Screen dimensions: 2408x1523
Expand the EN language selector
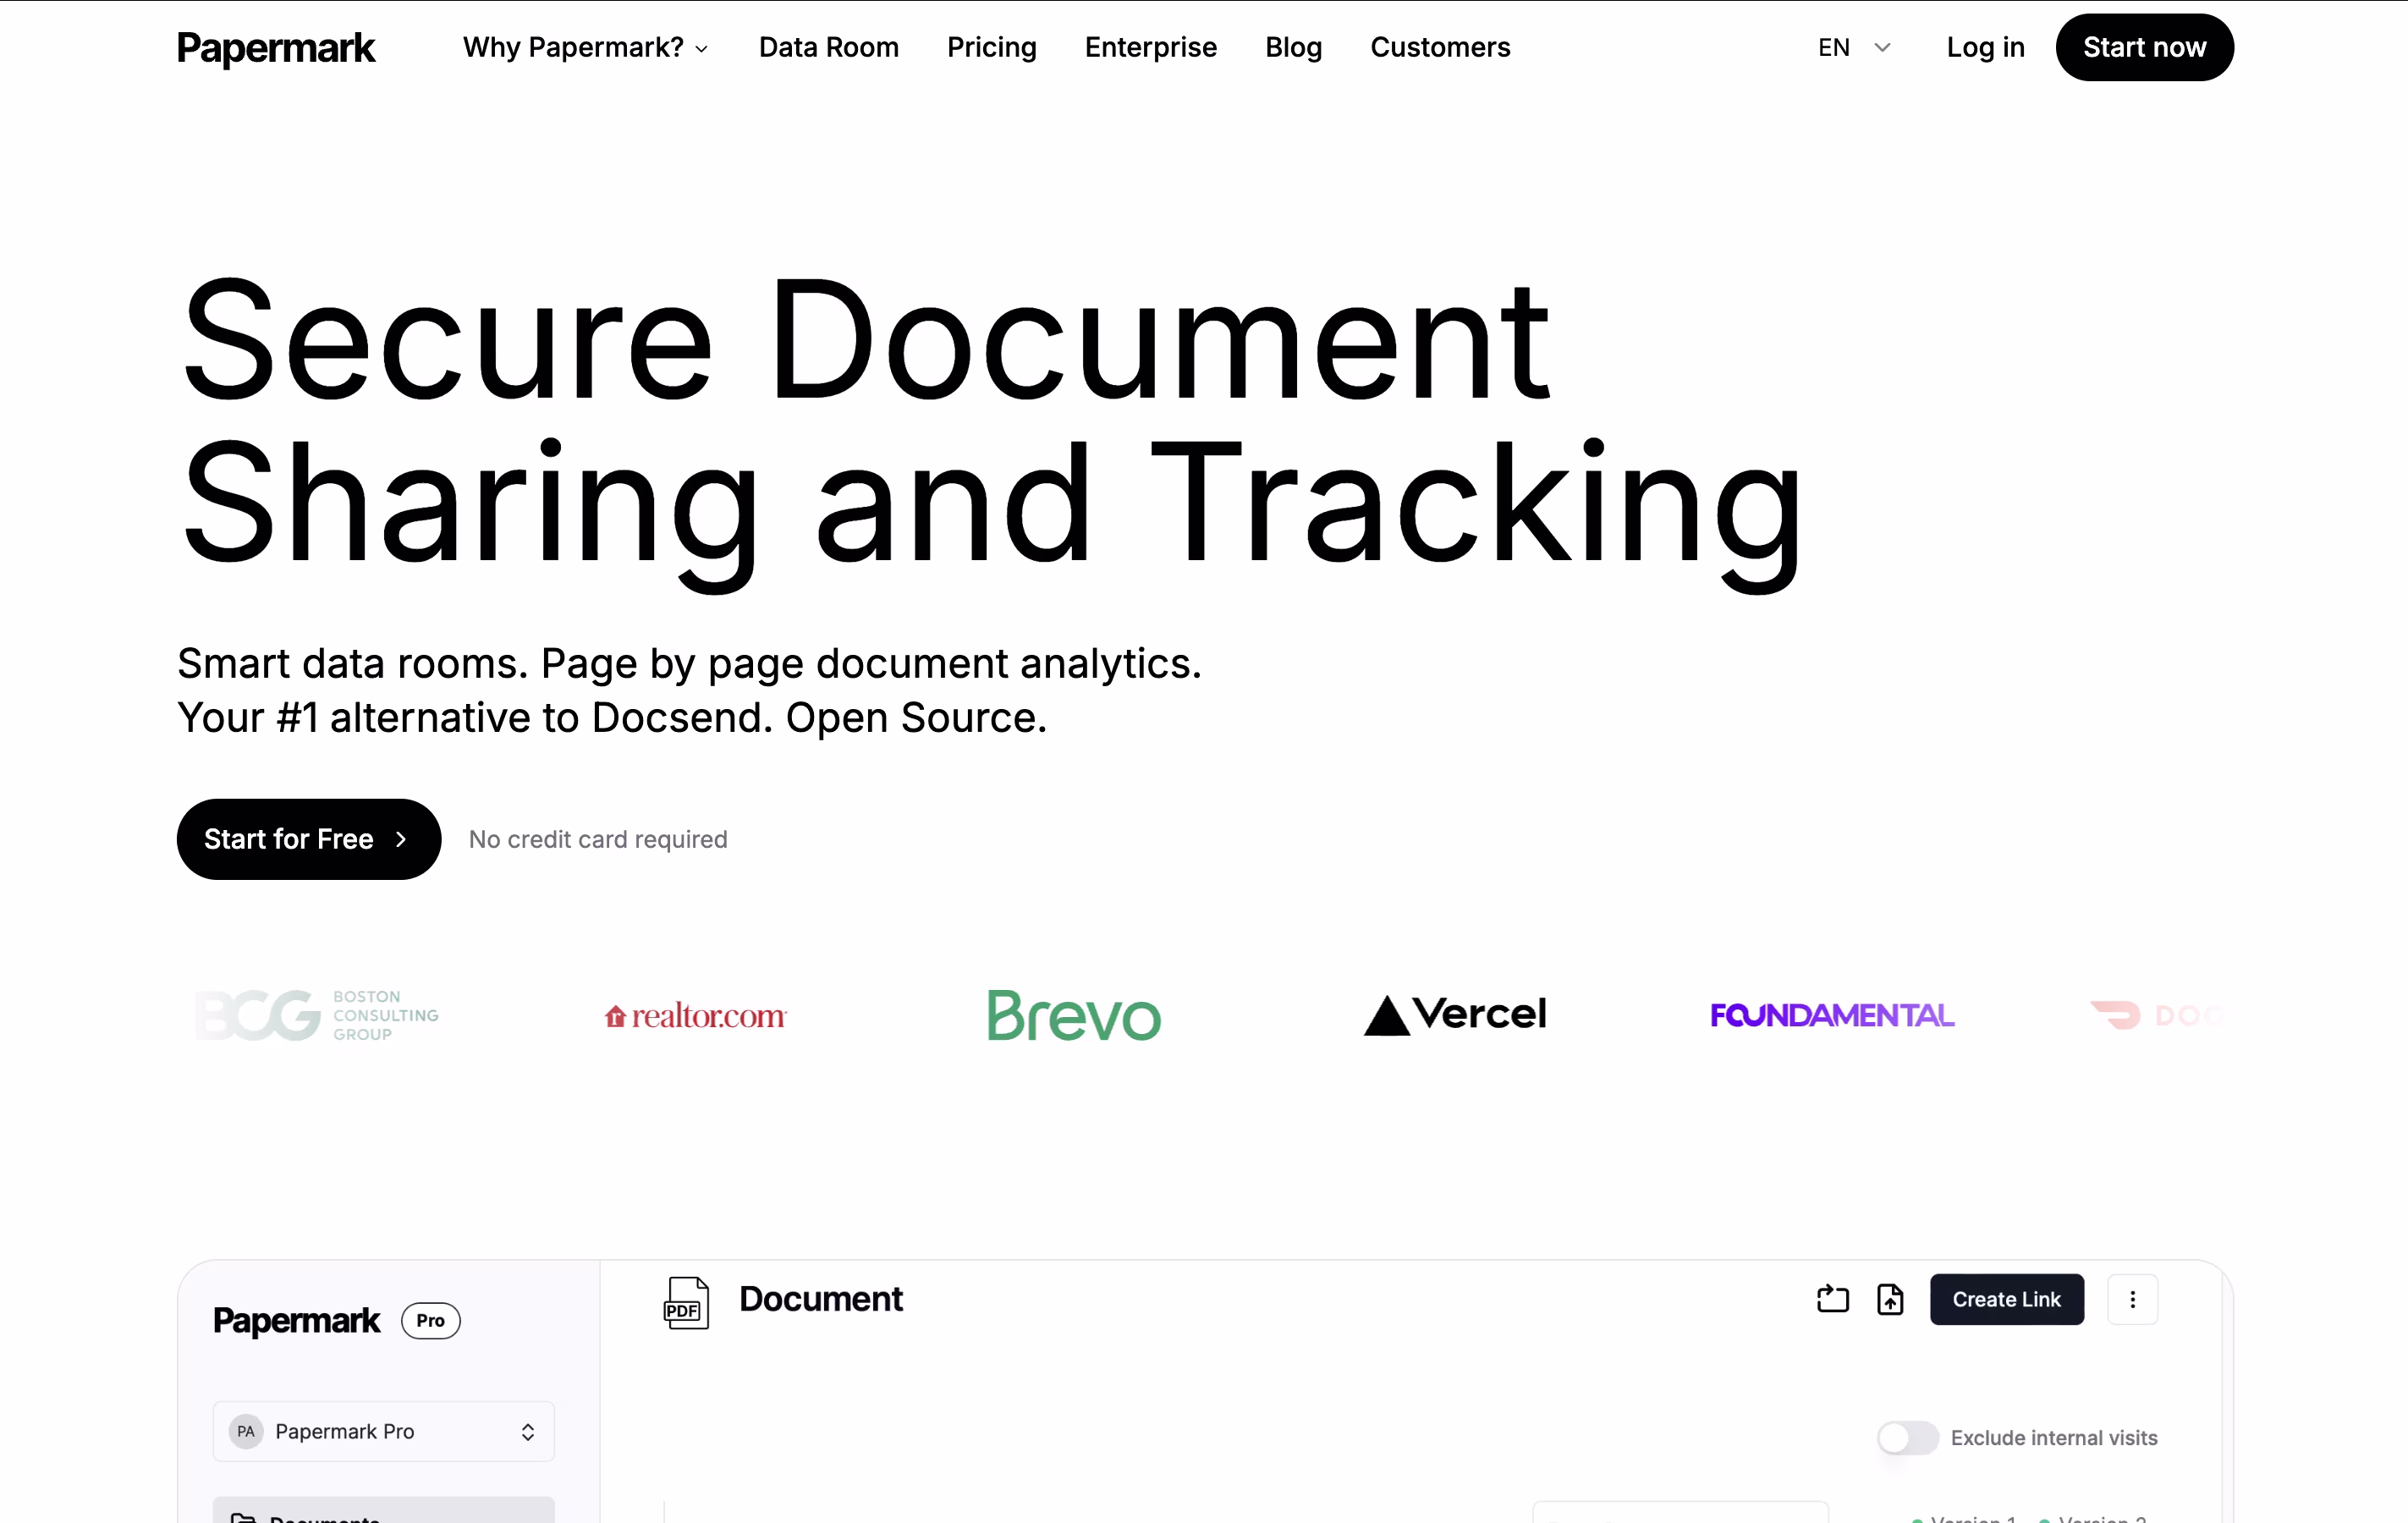[x=1854, y=47]
